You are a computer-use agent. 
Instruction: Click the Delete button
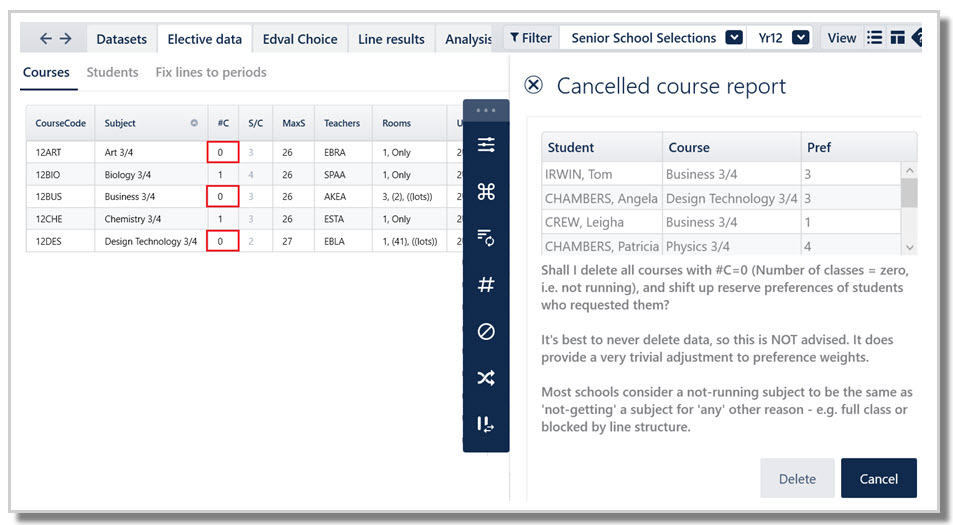797,478
